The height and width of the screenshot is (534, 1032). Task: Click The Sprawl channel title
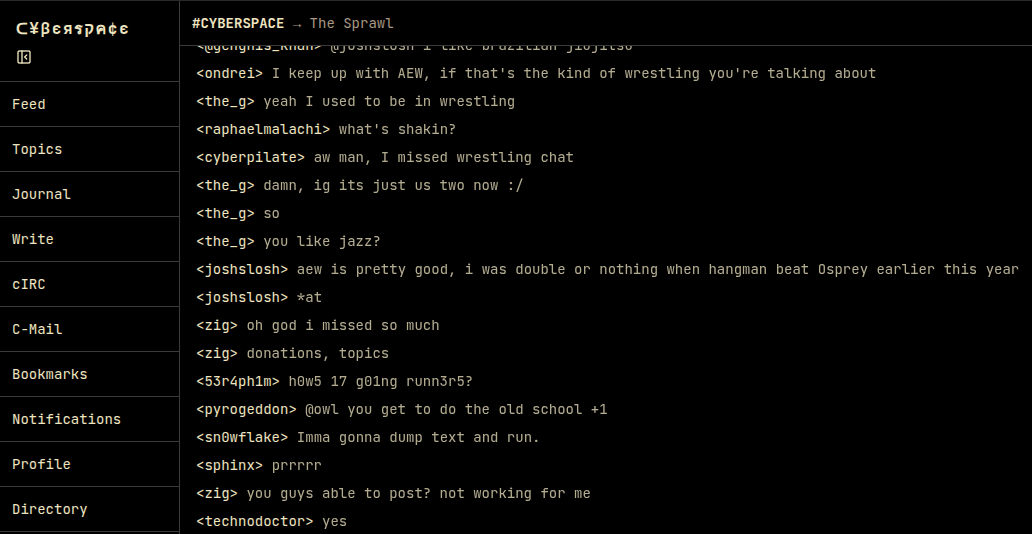[x=351, y=23]
